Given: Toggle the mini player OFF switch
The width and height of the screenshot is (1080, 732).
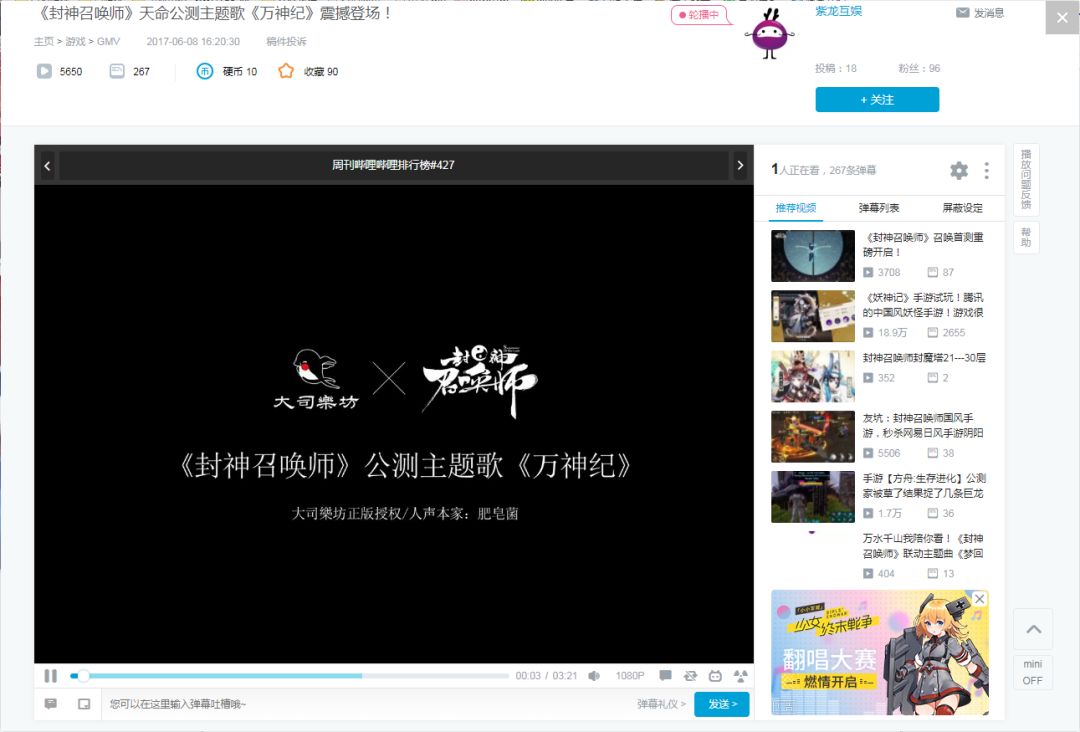Looking at the screenshot, I should 1032,672.
